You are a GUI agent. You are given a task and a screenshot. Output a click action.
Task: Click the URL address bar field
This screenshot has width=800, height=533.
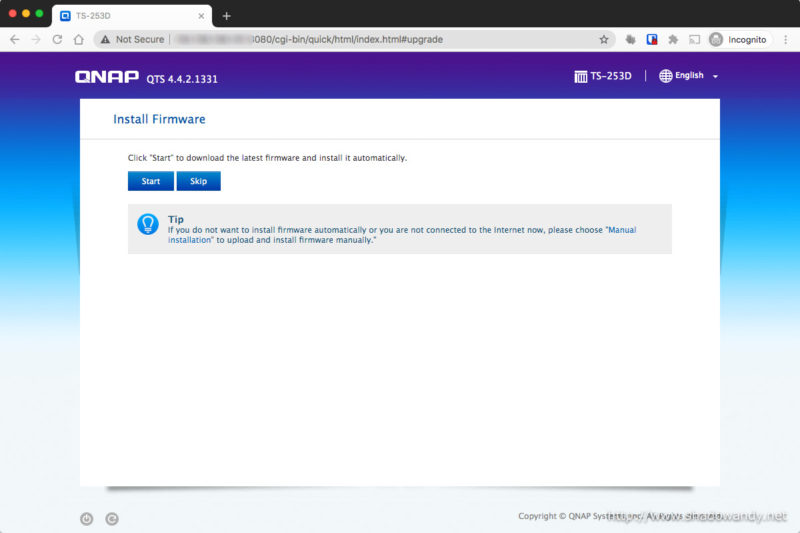point(380,39)
